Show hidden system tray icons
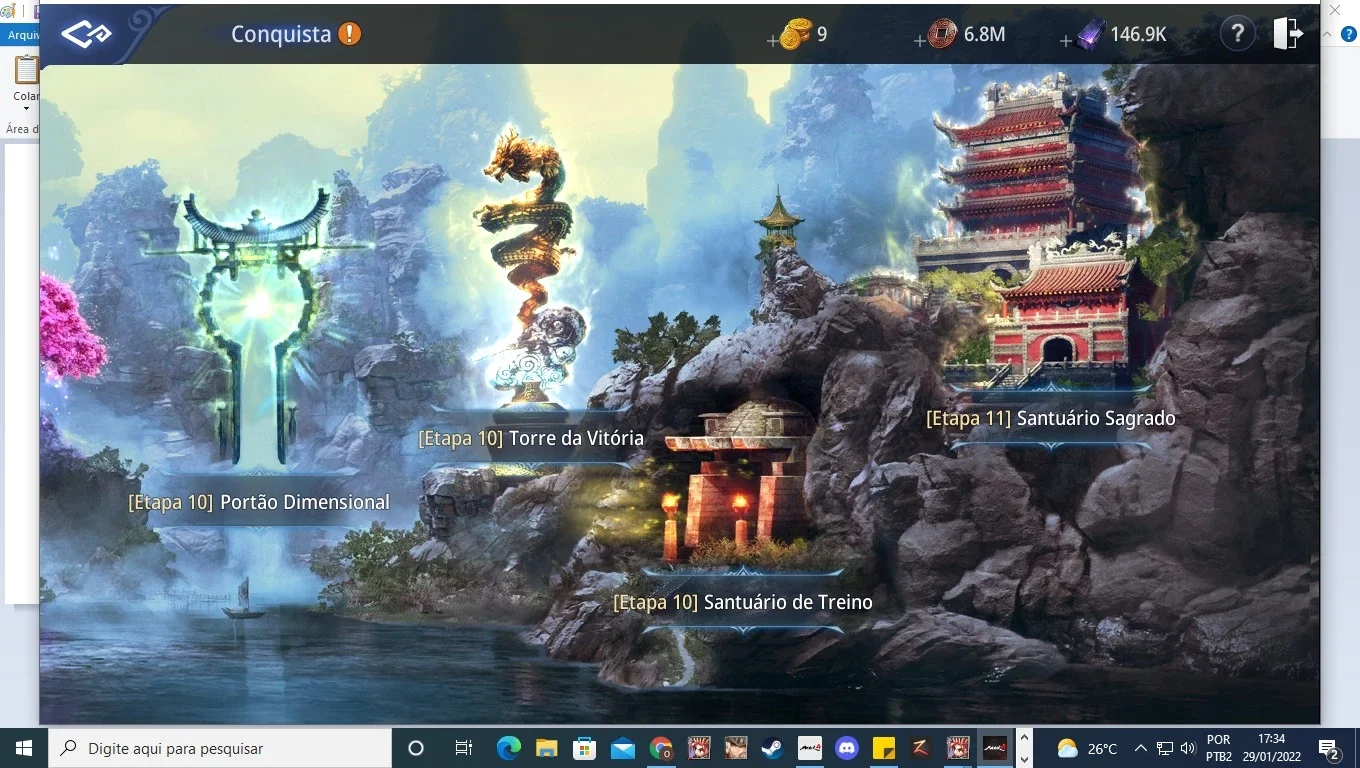The height and width of the screenshot is (768, 1360). click(x=1140, y=748)
